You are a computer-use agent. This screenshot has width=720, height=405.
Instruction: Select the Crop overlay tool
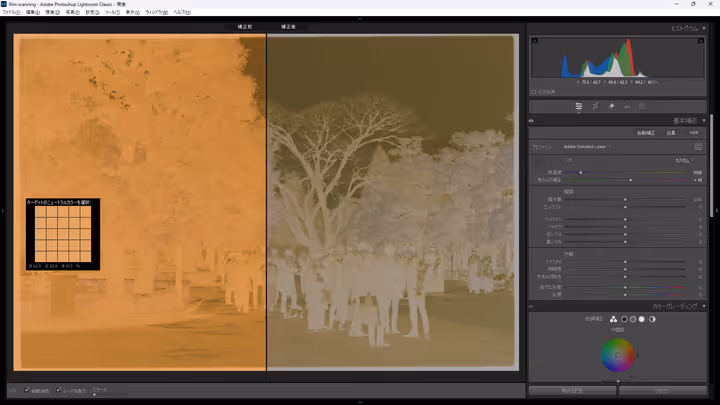coord(595,105)
